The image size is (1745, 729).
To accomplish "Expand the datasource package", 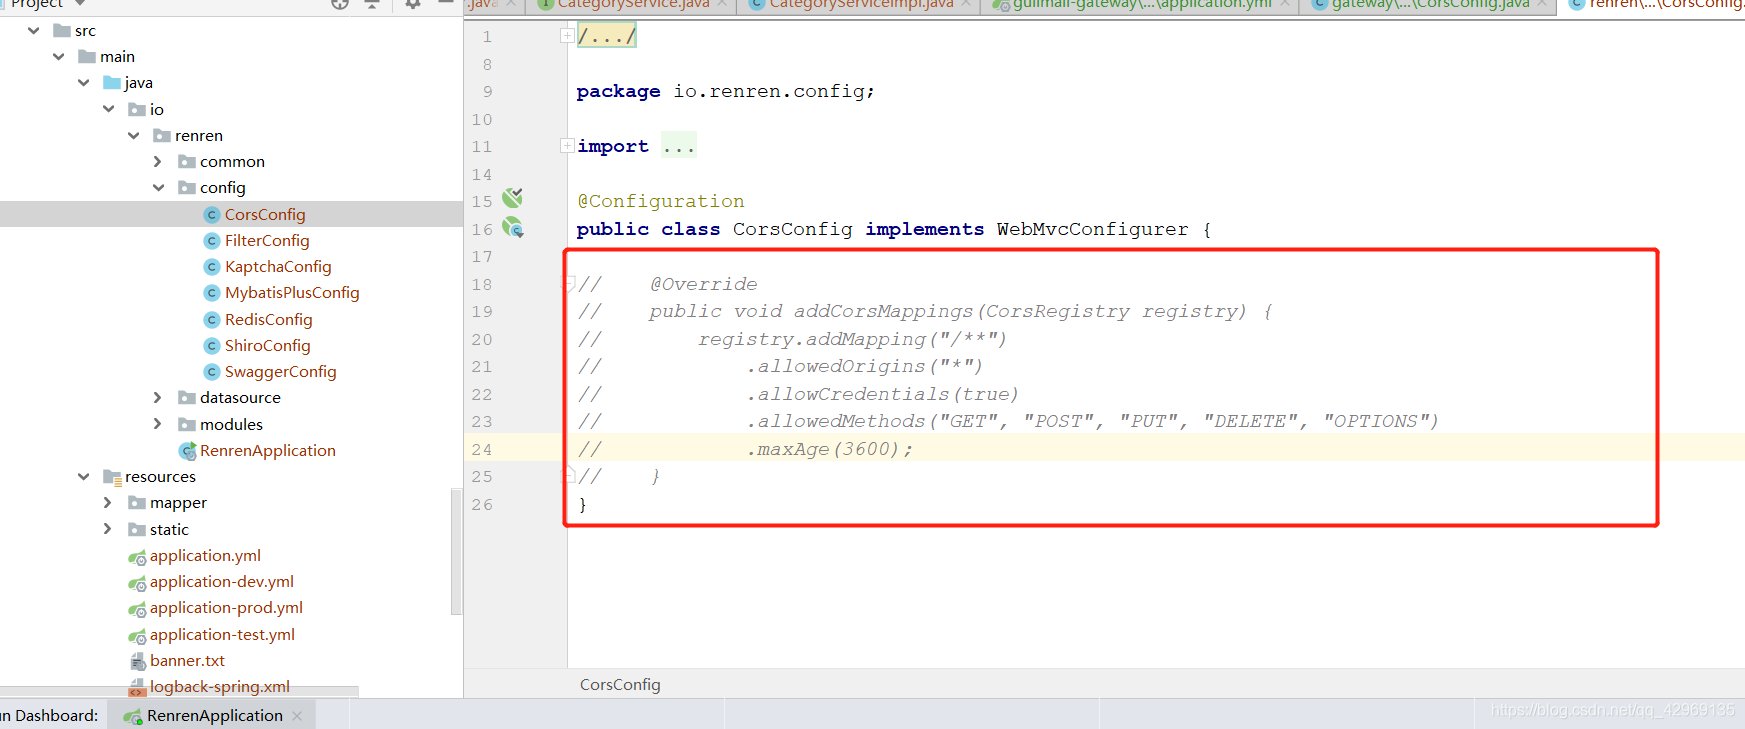I will coord(158,398).
